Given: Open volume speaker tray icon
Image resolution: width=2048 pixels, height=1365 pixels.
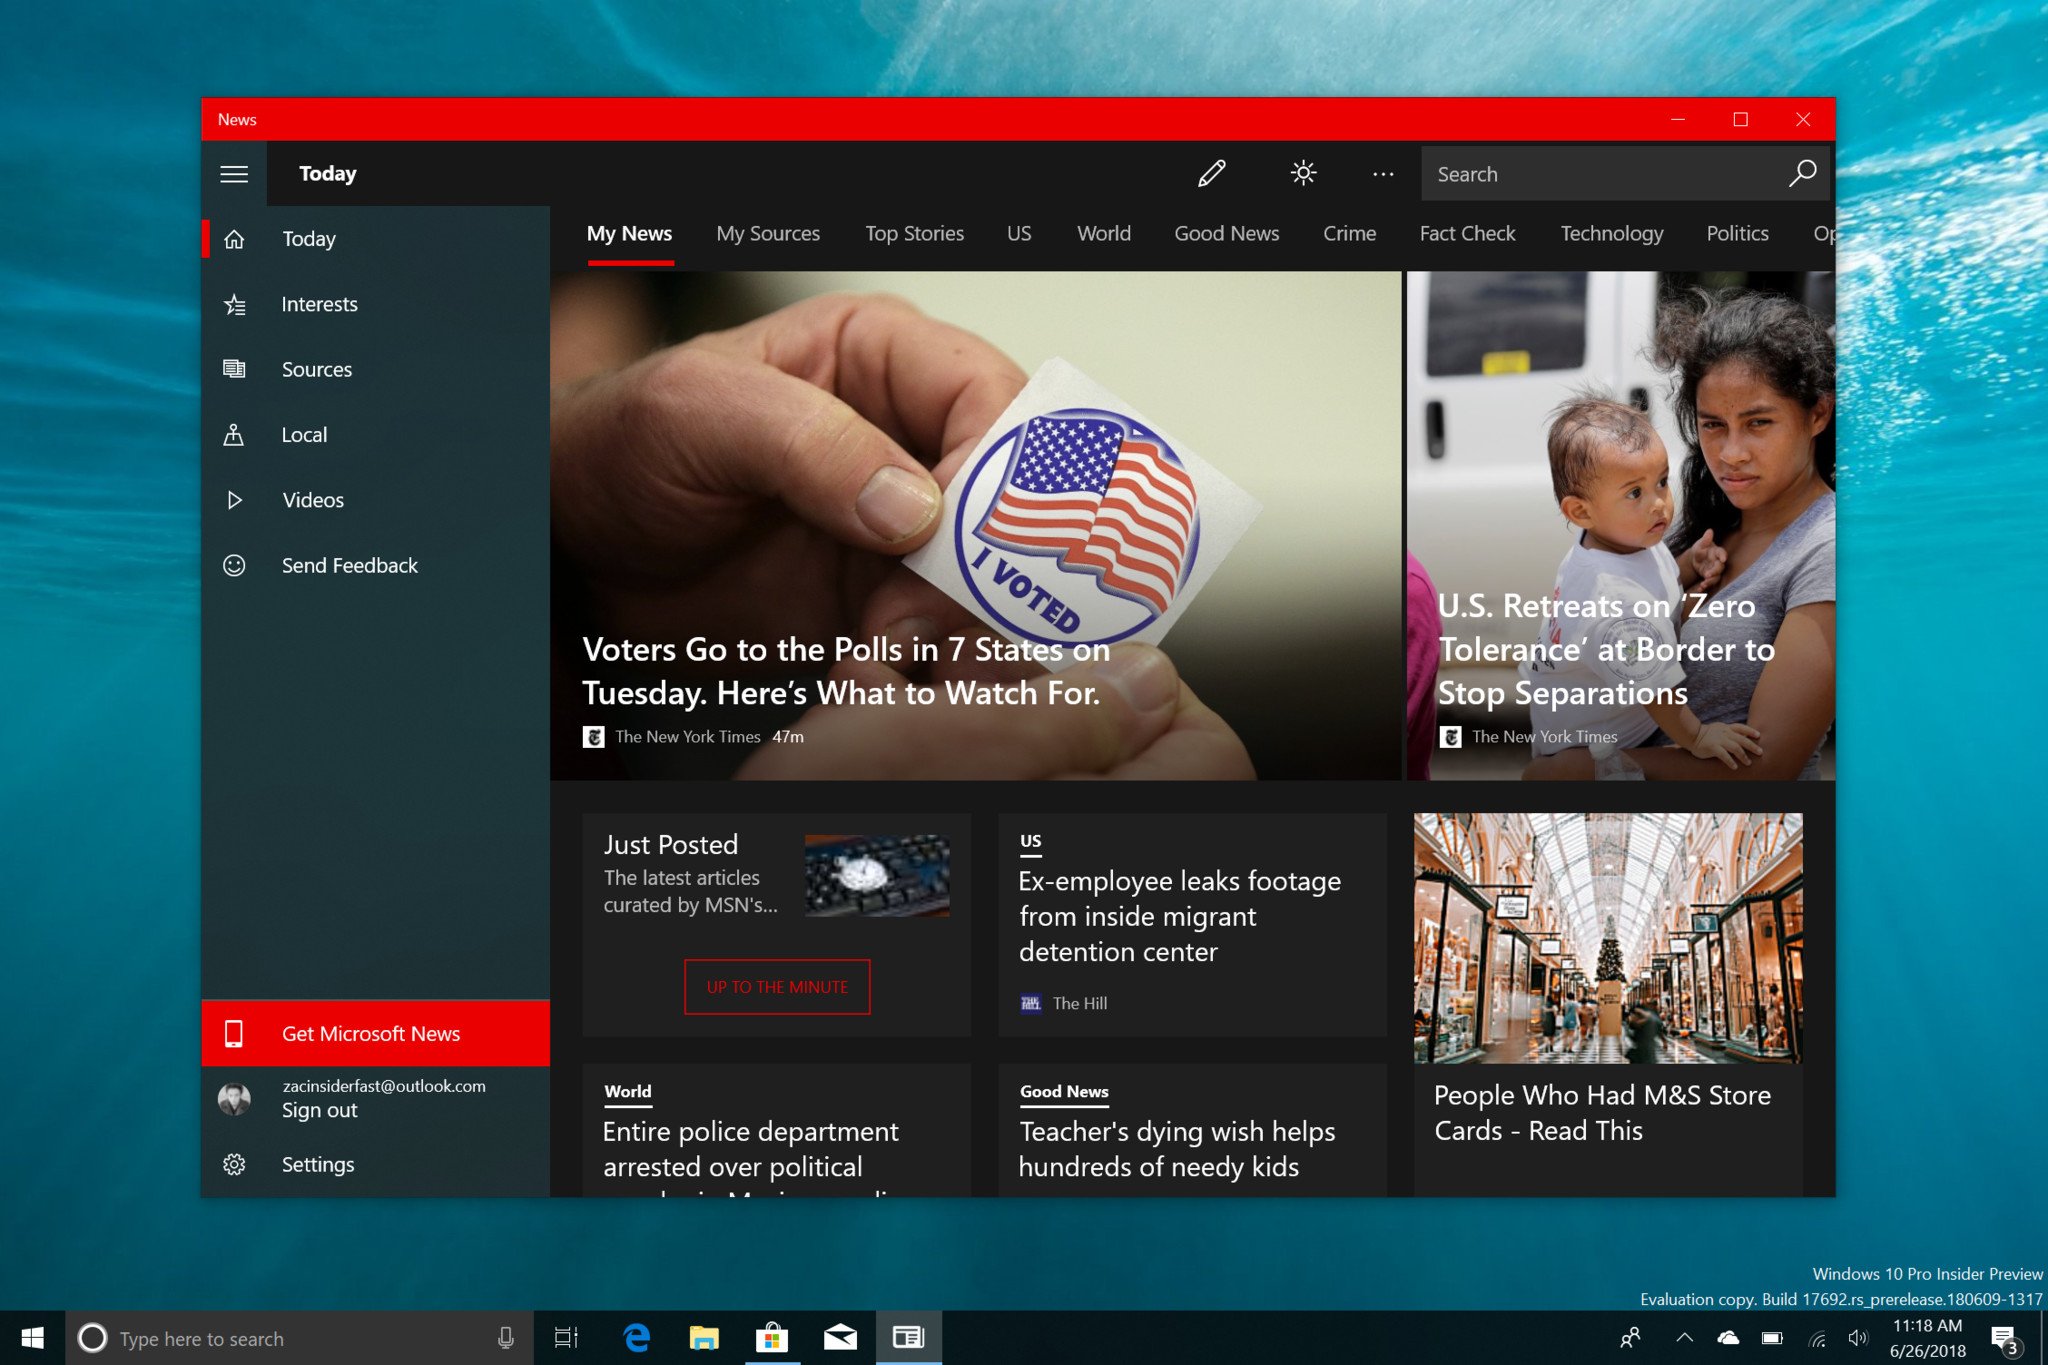Looking at the screenshot, I should (1858, 1338).
